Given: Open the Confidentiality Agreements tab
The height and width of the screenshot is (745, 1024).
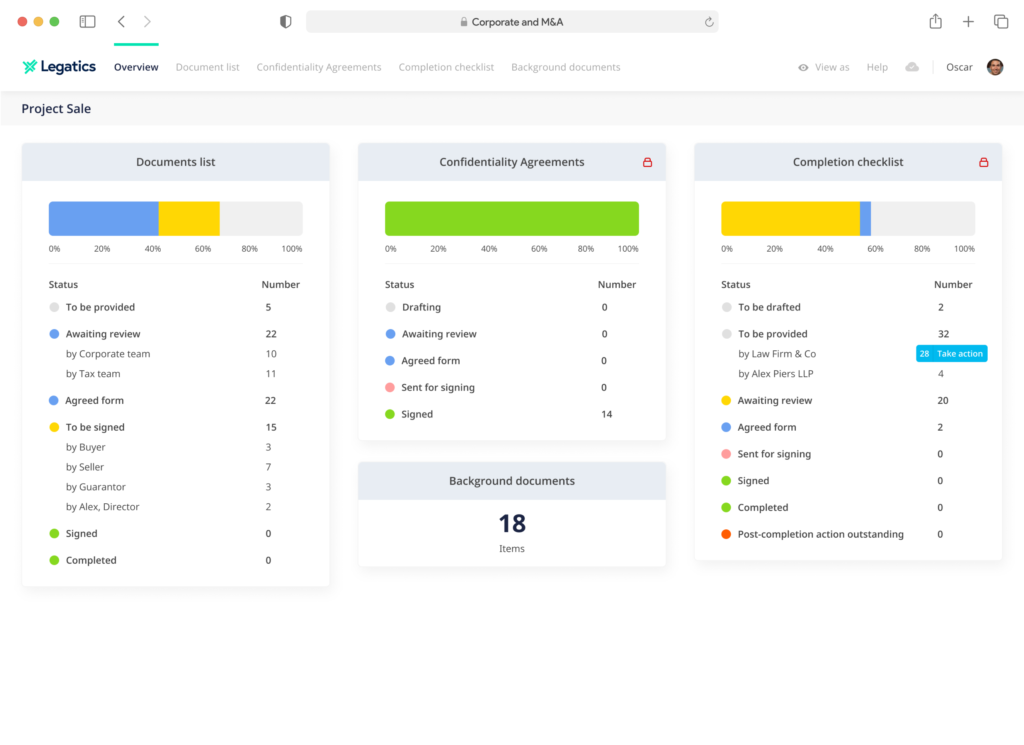Looking at the screenshot, I should point(319,67).
